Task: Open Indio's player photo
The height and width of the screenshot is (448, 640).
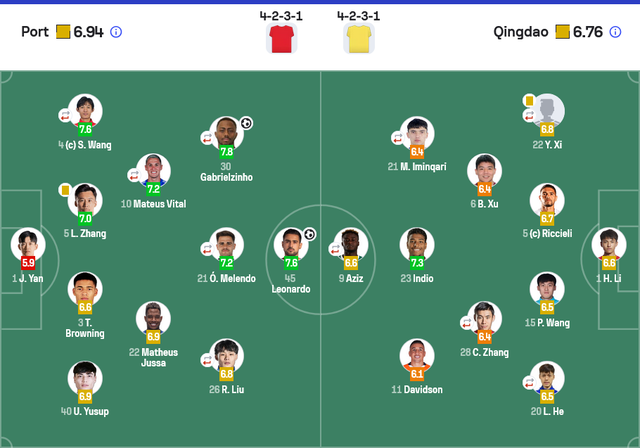Action: pyautogui.click(x=417, y=244)
